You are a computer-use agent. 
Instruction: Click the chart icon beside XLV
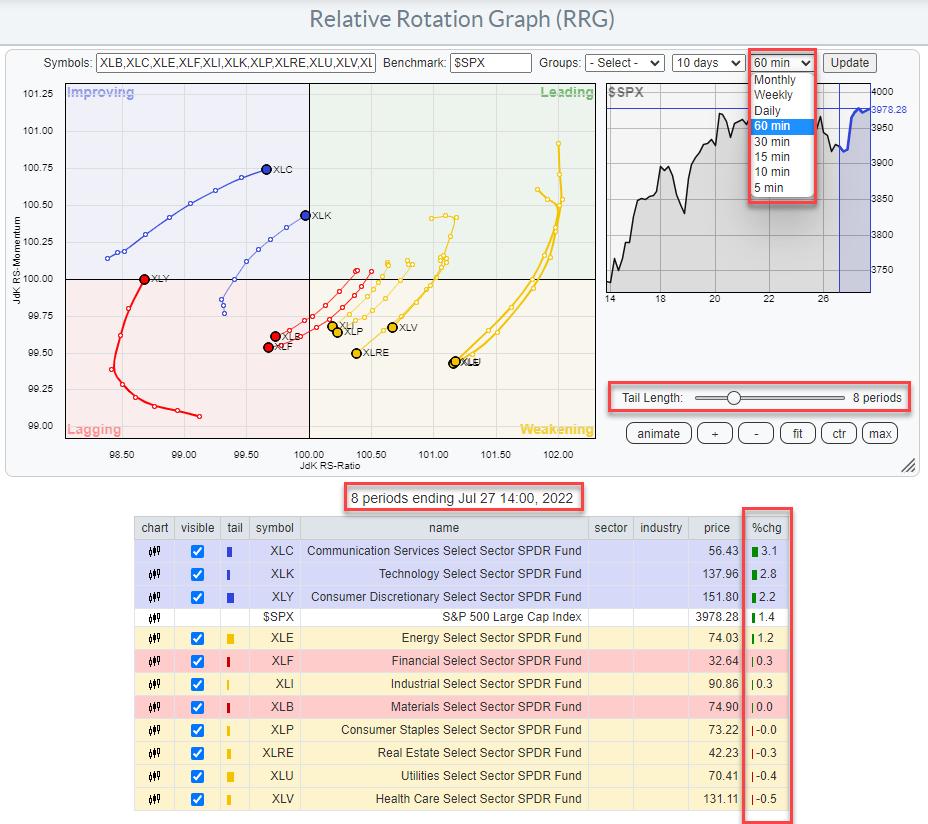pyautogui.click(x=155, y=798)
